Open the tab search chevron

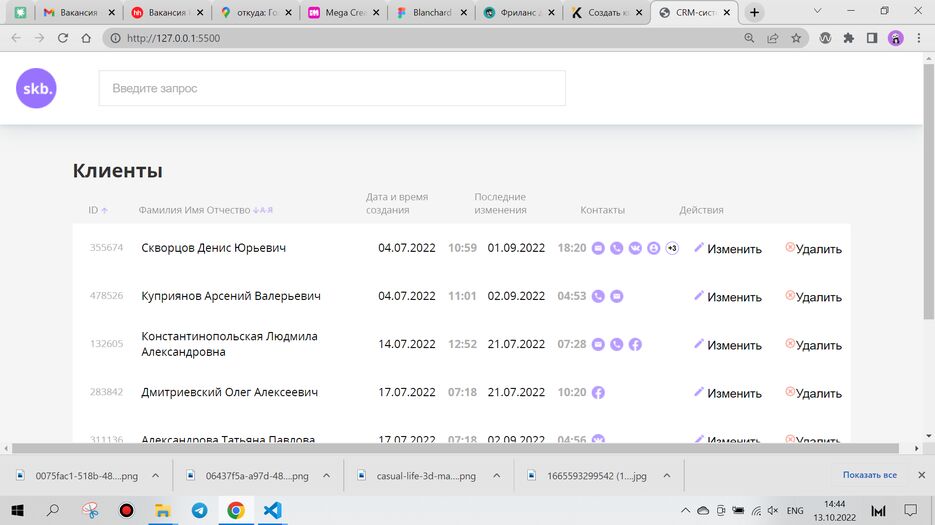[x=818, y=11]
